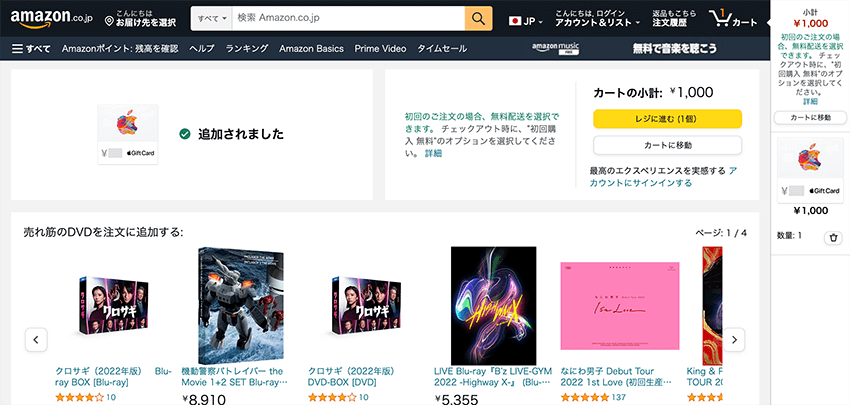Click お届け先を選択 text
The width and height of the screenshot is (850, 405).
(x=146, y=23)
